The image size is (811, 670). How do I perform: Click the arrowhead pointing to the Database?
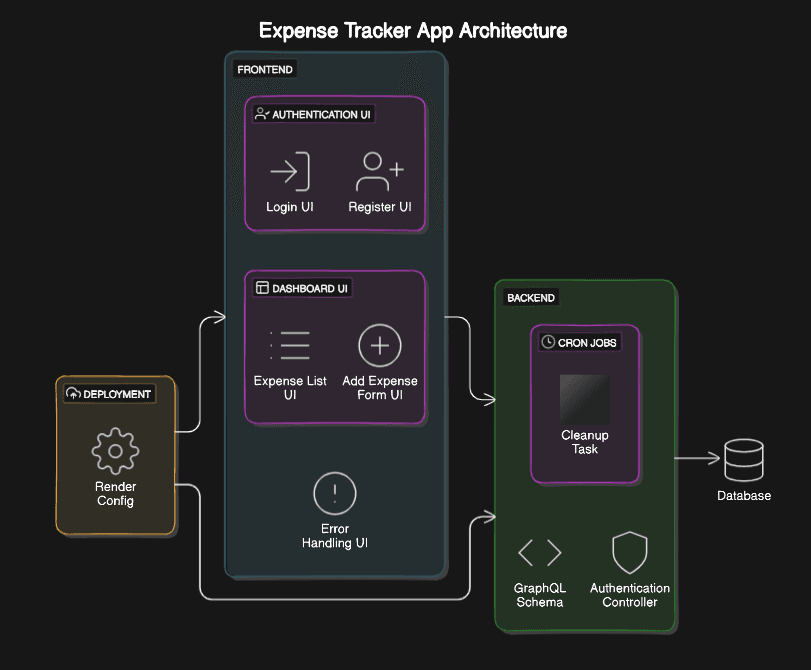click(x=714, y=459)
